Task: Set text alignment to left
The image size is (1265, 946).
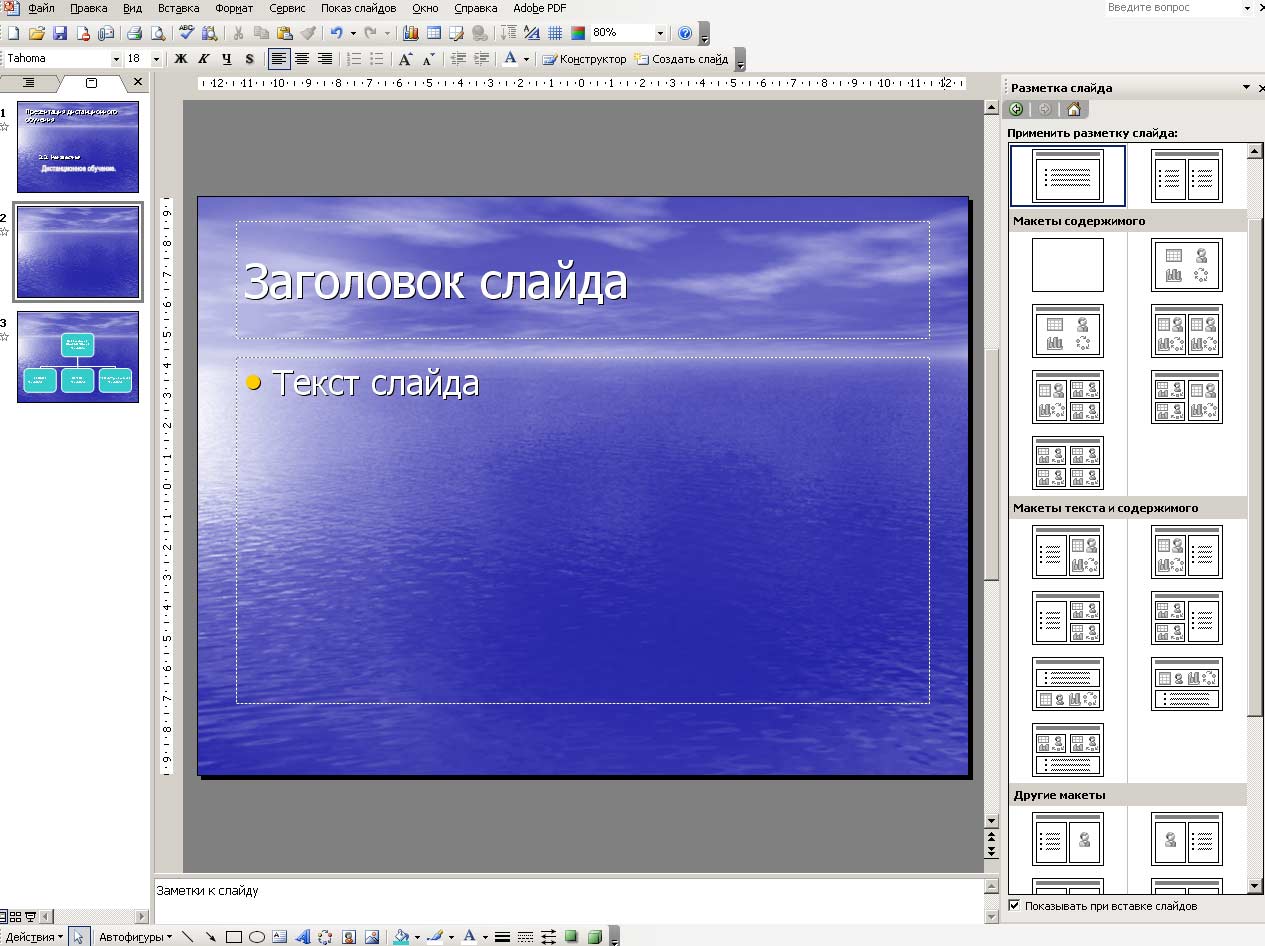Action: click(x=278, y=59)
